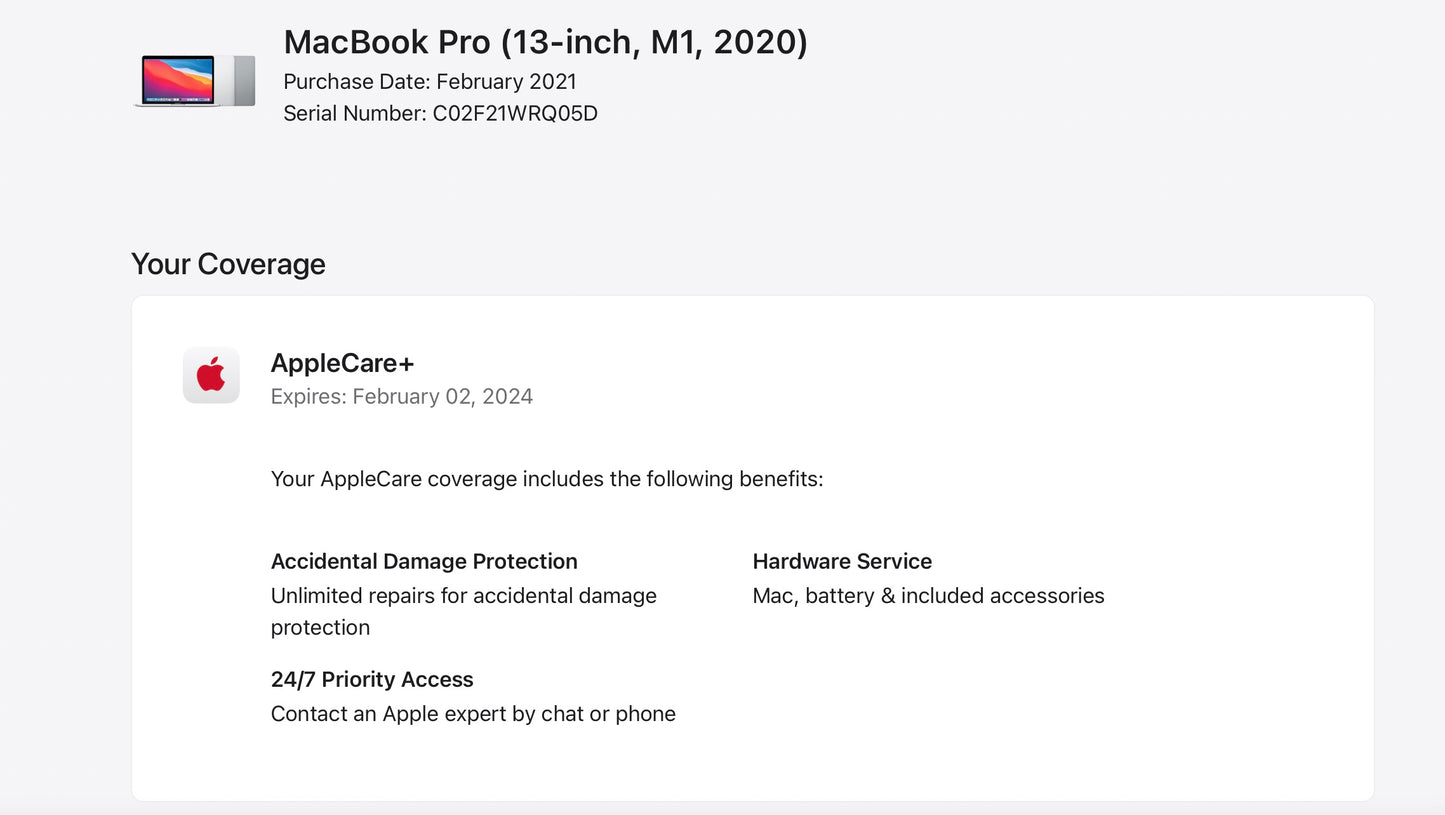Click the serial number C02F21WRQ05D
The image size is (1445, 815).
440,113
